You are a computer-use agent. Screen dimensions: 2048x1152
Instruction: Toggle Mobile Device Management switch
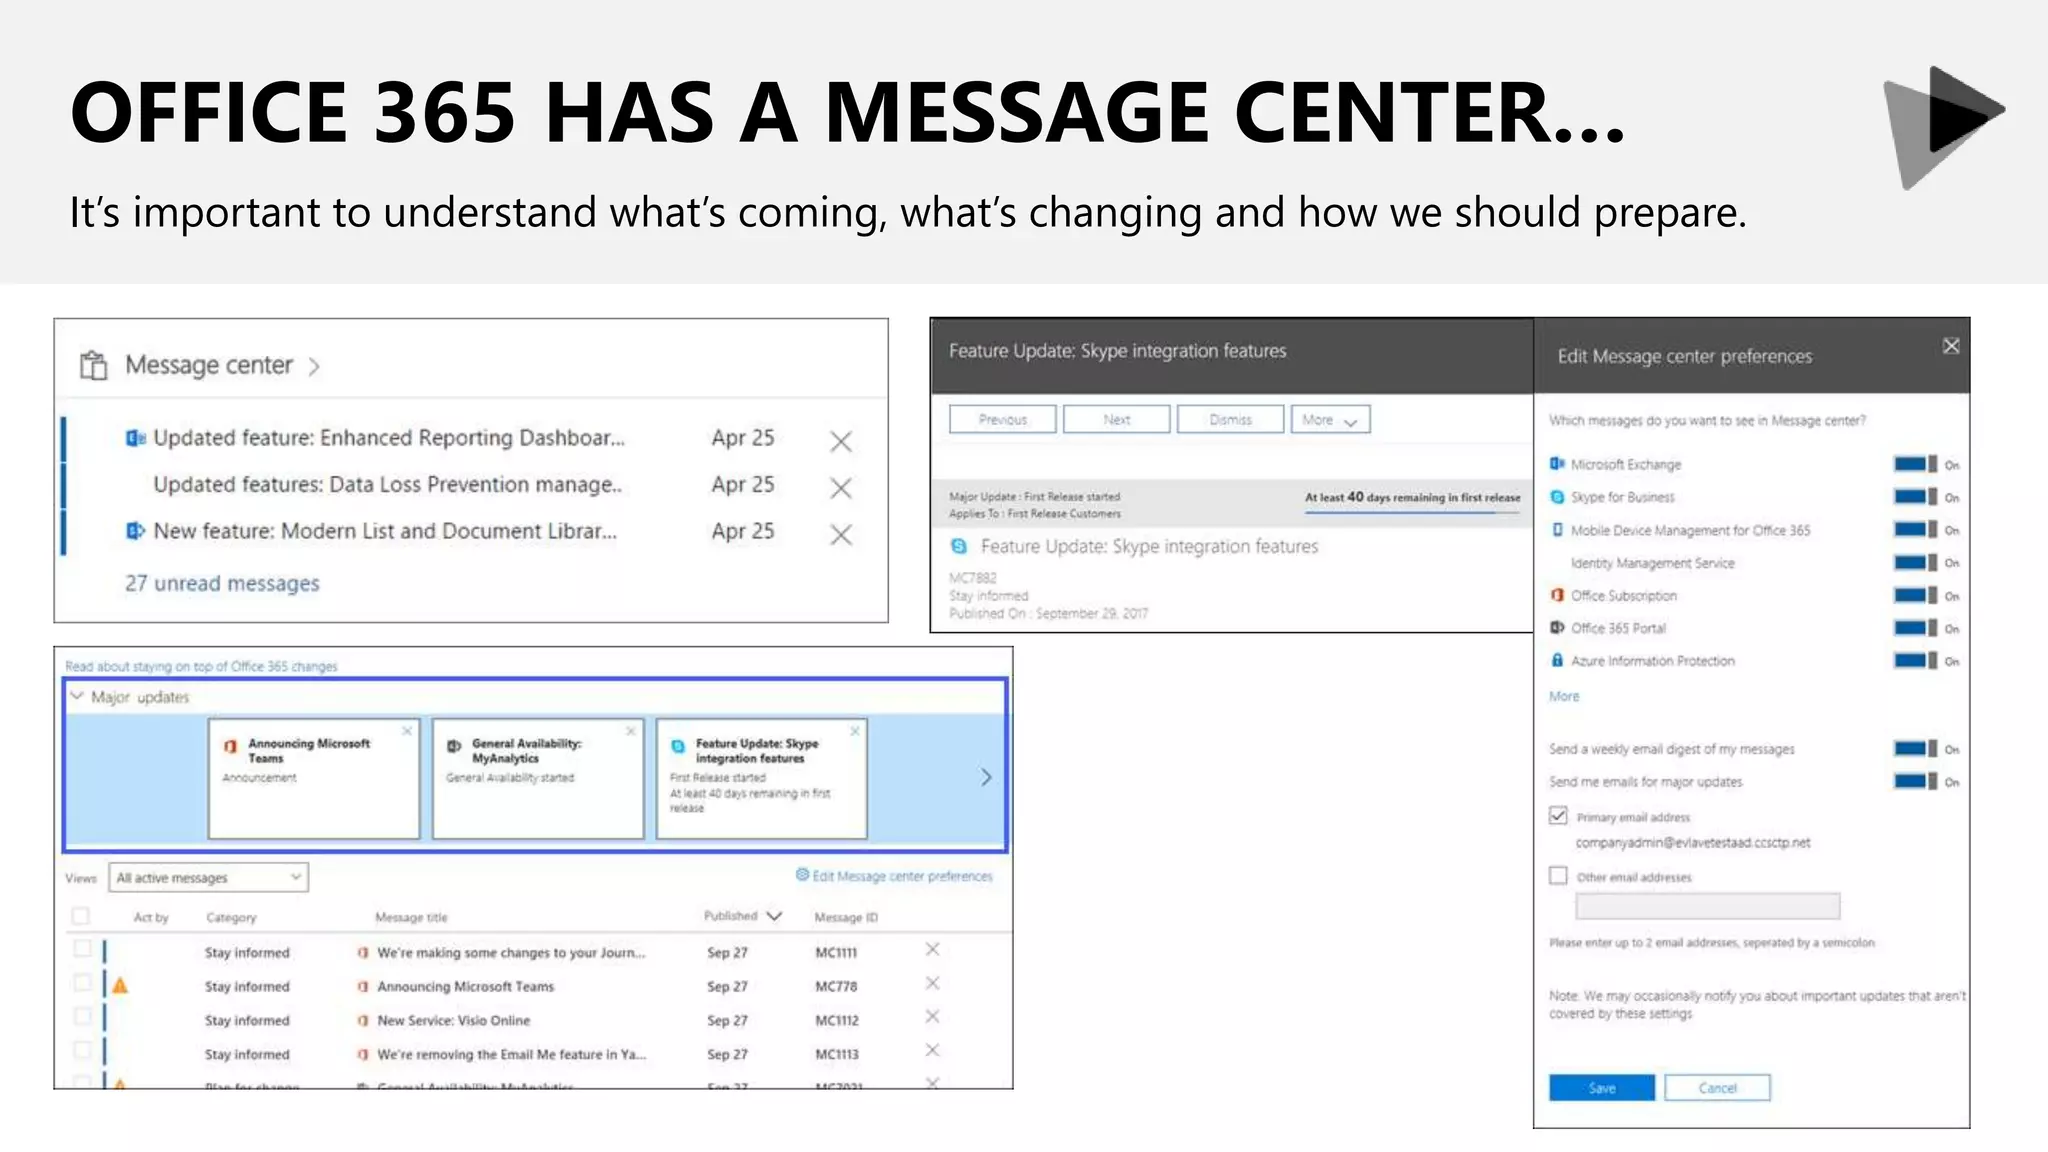(1915, 530)
